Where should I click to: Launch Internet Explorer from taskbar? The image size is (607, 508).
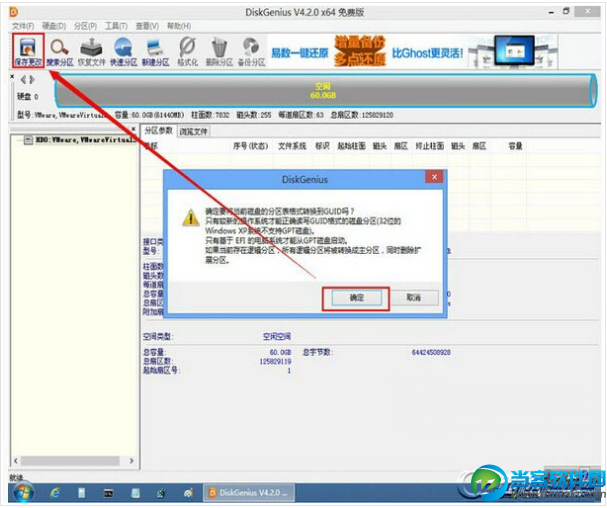(x=55, y=493)
